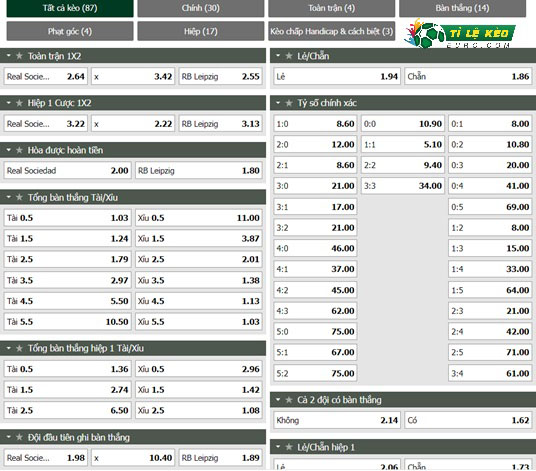Favorite Cả 2 đội có bàn thắng star

coord(289,400)
